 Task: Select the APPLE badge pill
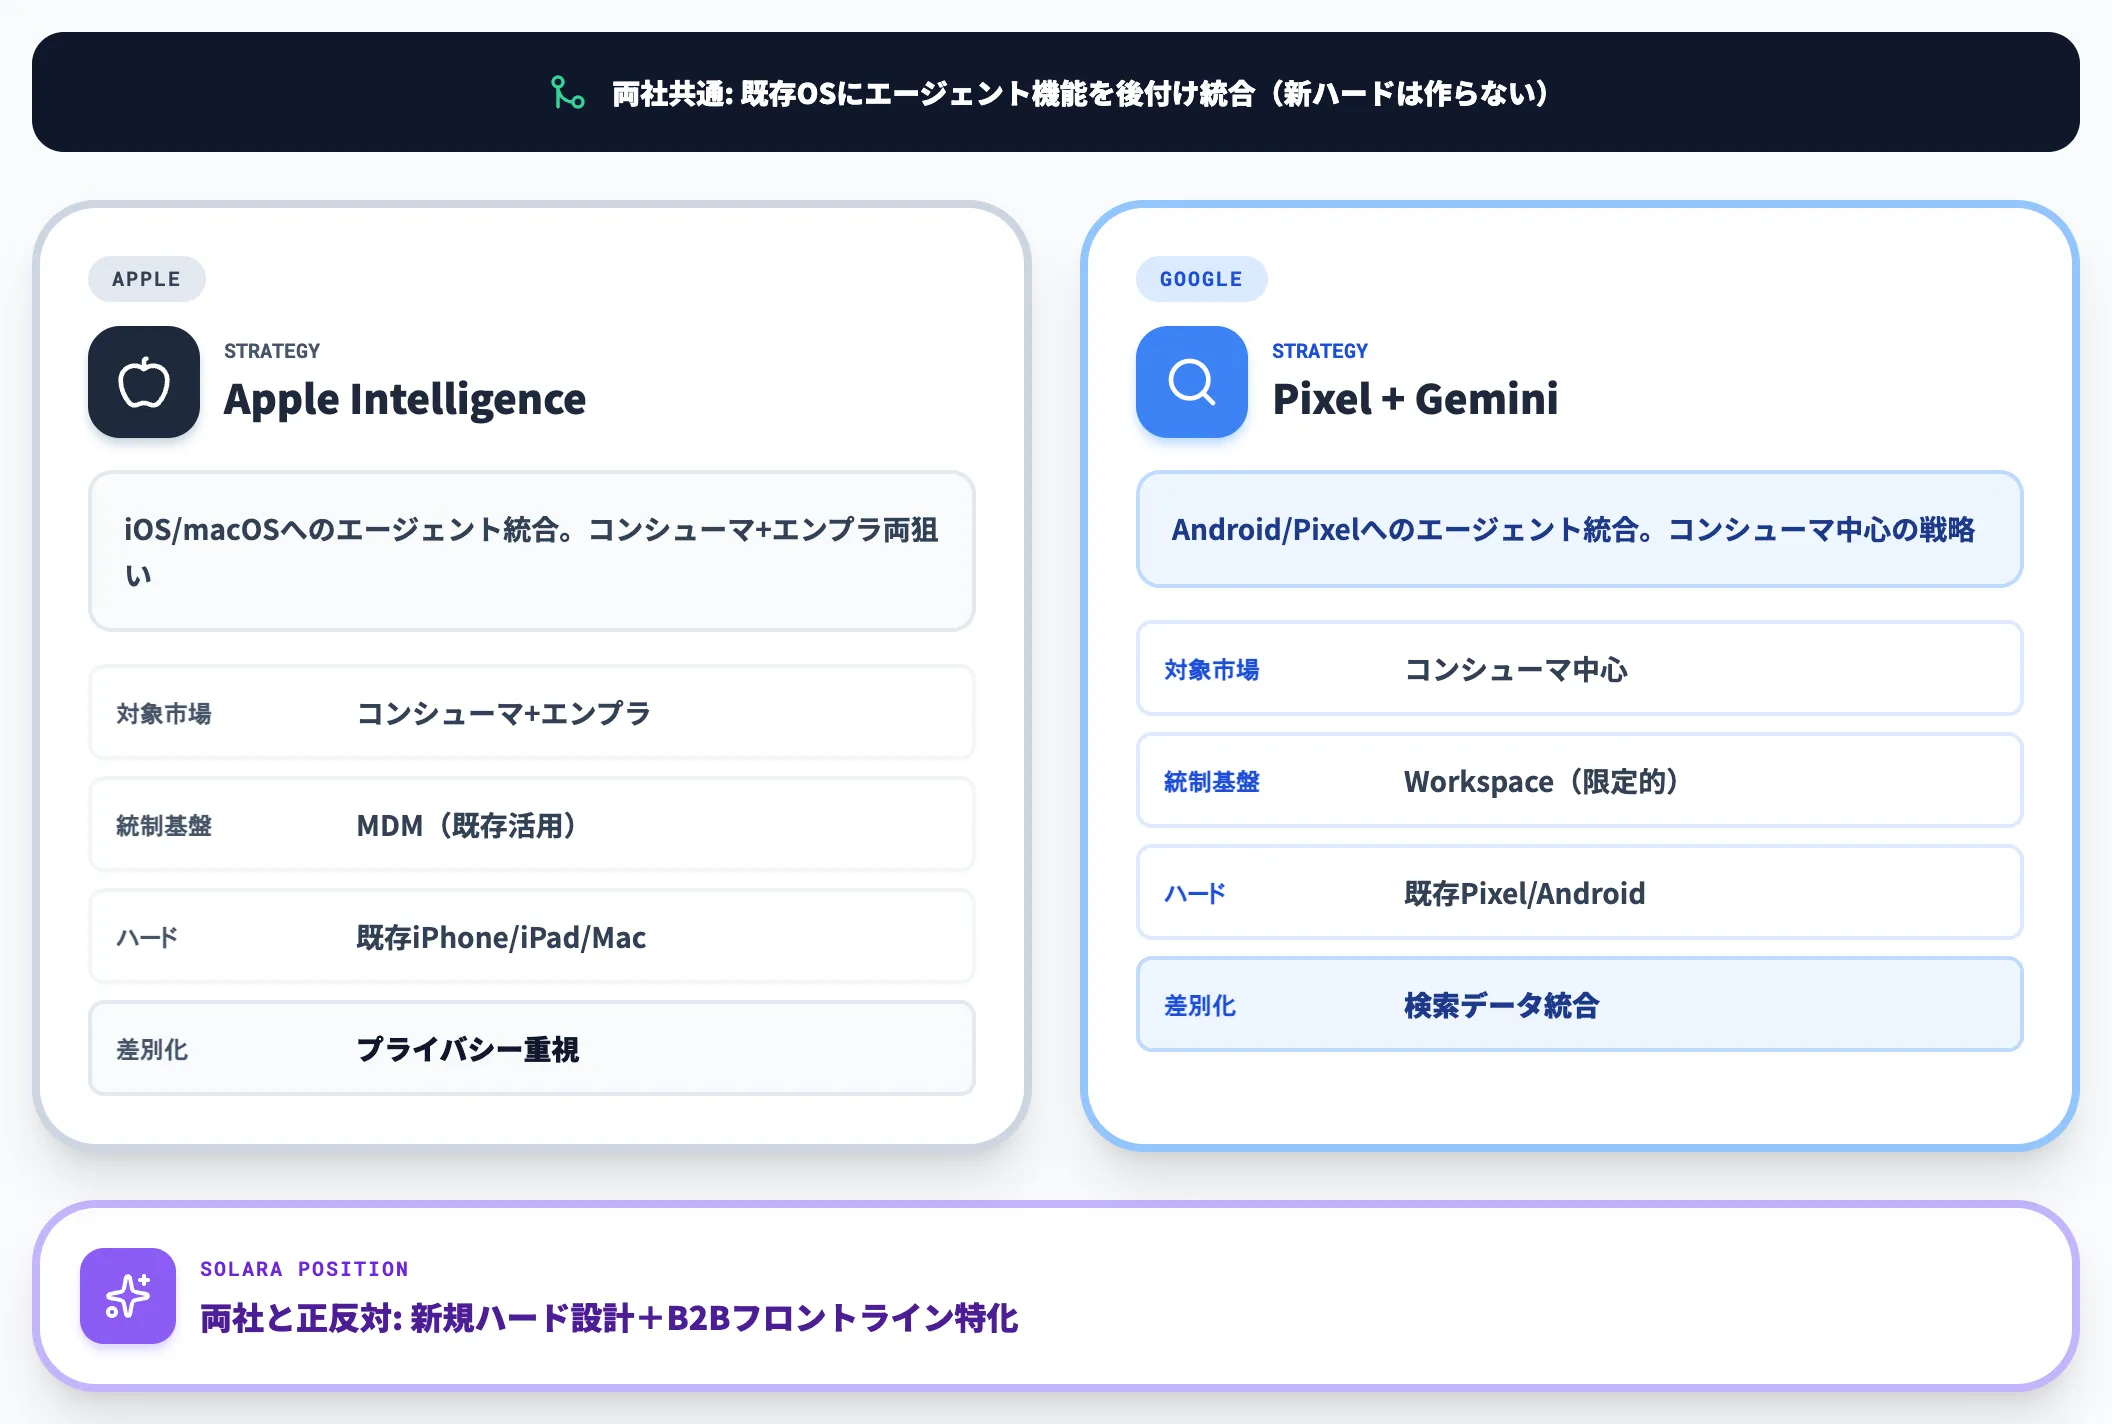click(x=147, y=279)
